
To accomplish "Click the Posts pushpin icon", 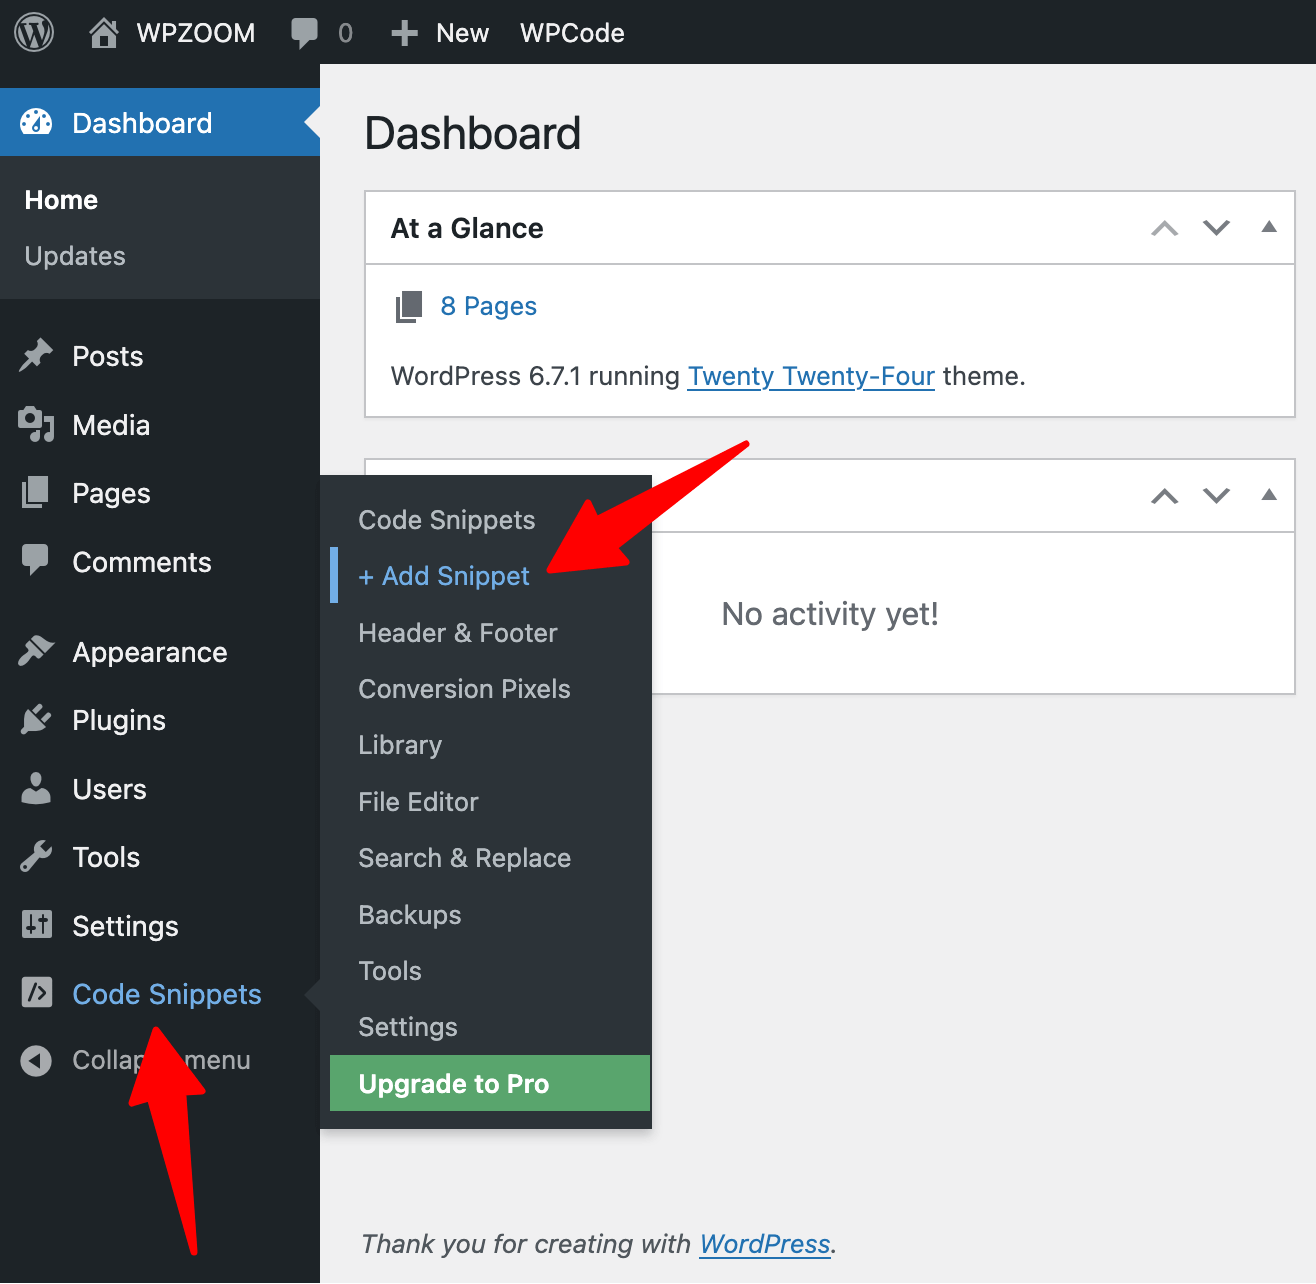I will 36,355.
